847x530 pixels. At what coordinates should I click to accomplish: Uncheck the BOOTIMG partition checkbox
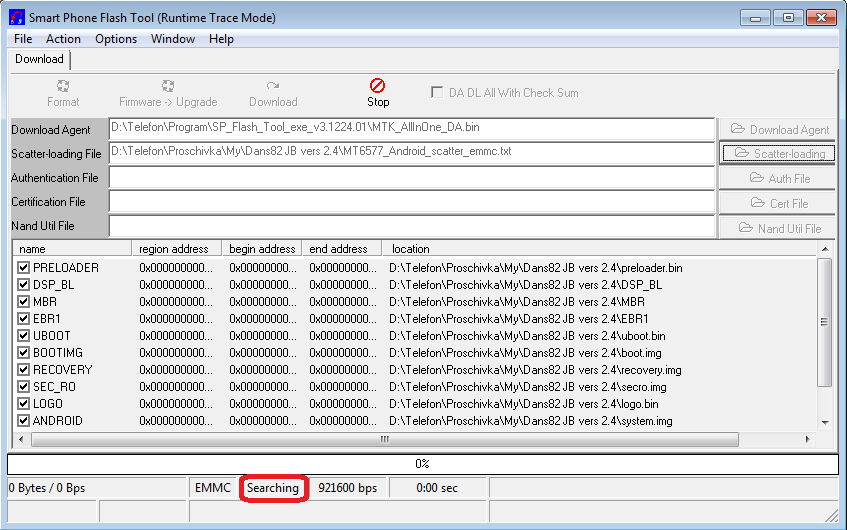(23, 353)
